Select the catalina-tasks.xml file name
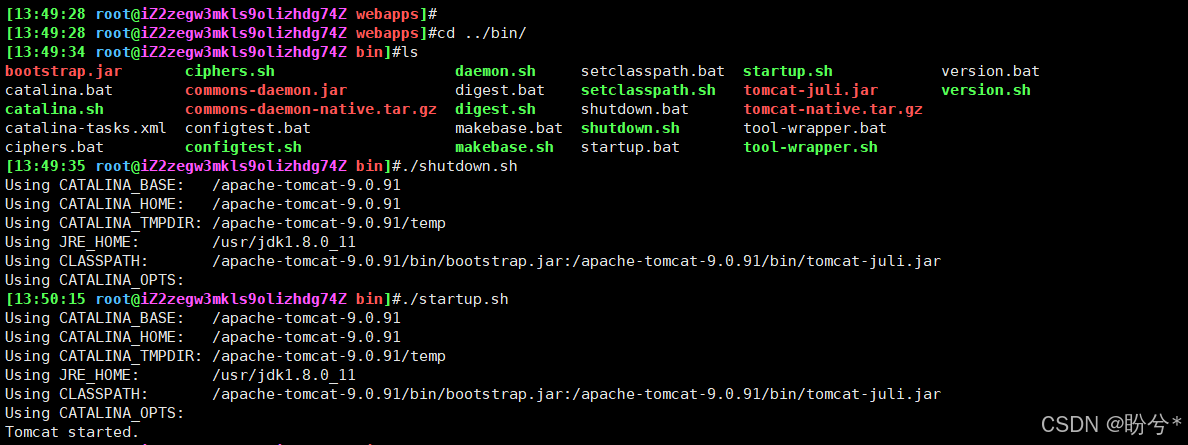Viewport: 1188px width, 445px height. click(86, 128)
